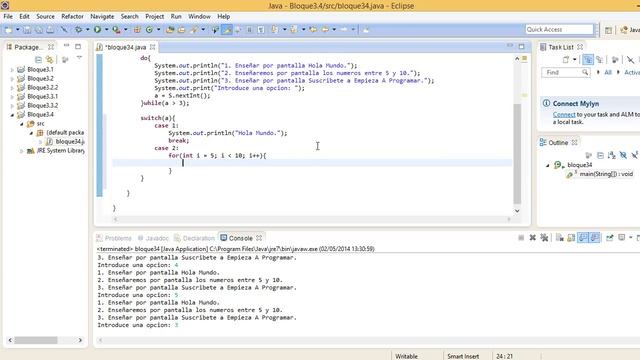Collapse the src folder node
The image size is (640, 360).
pos(22,124)
